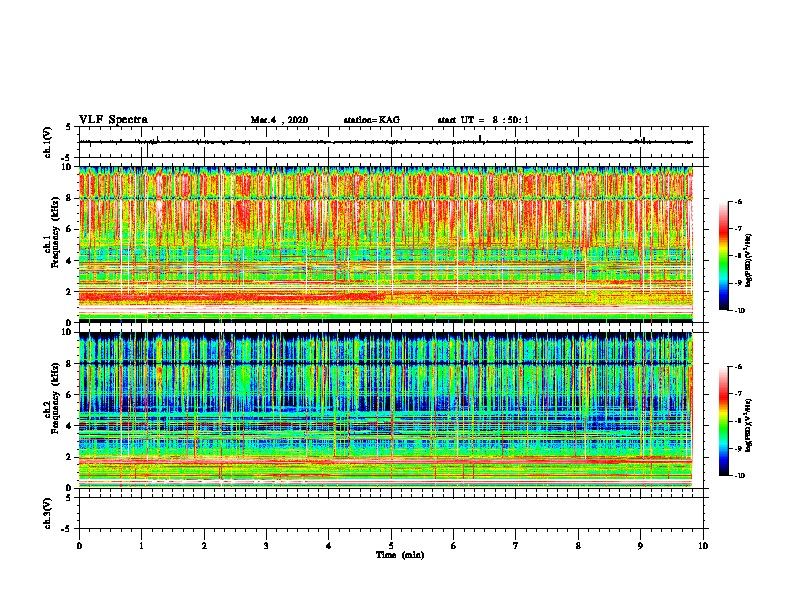Click the lower color bar "-10" label

(x=740, y=476)
